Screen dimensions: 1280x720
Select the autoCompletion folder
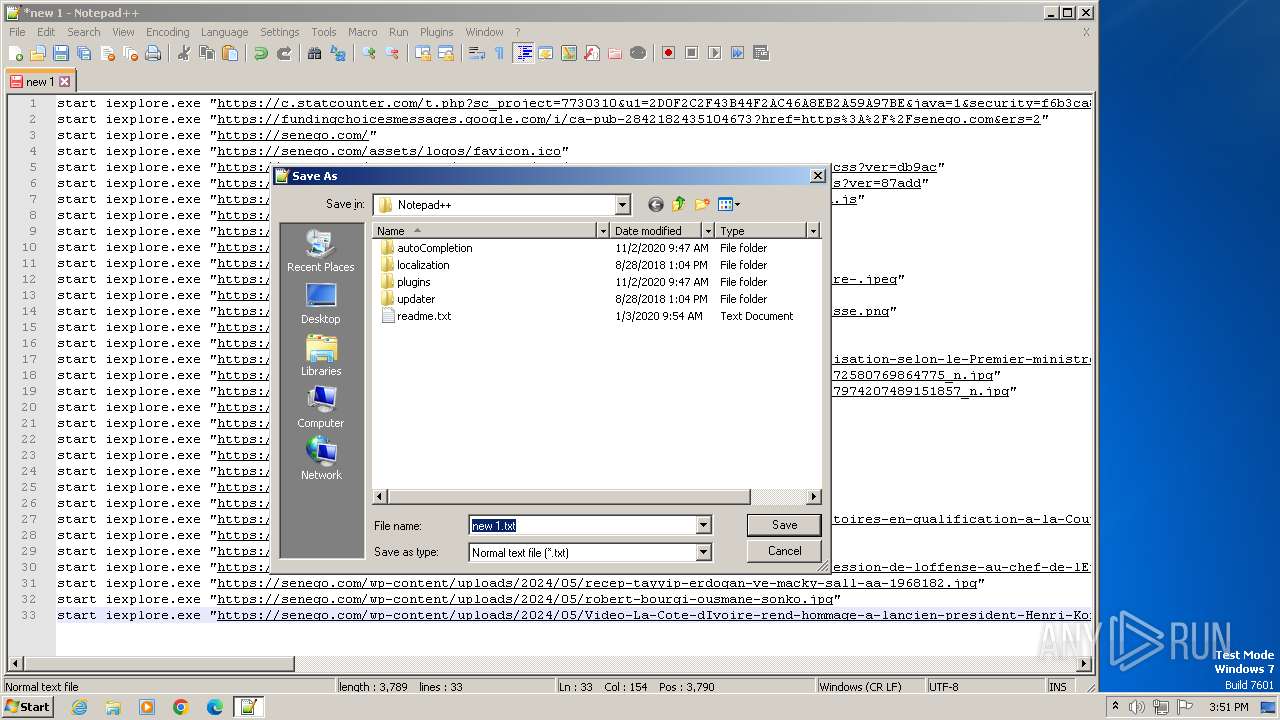click(426, 248)
